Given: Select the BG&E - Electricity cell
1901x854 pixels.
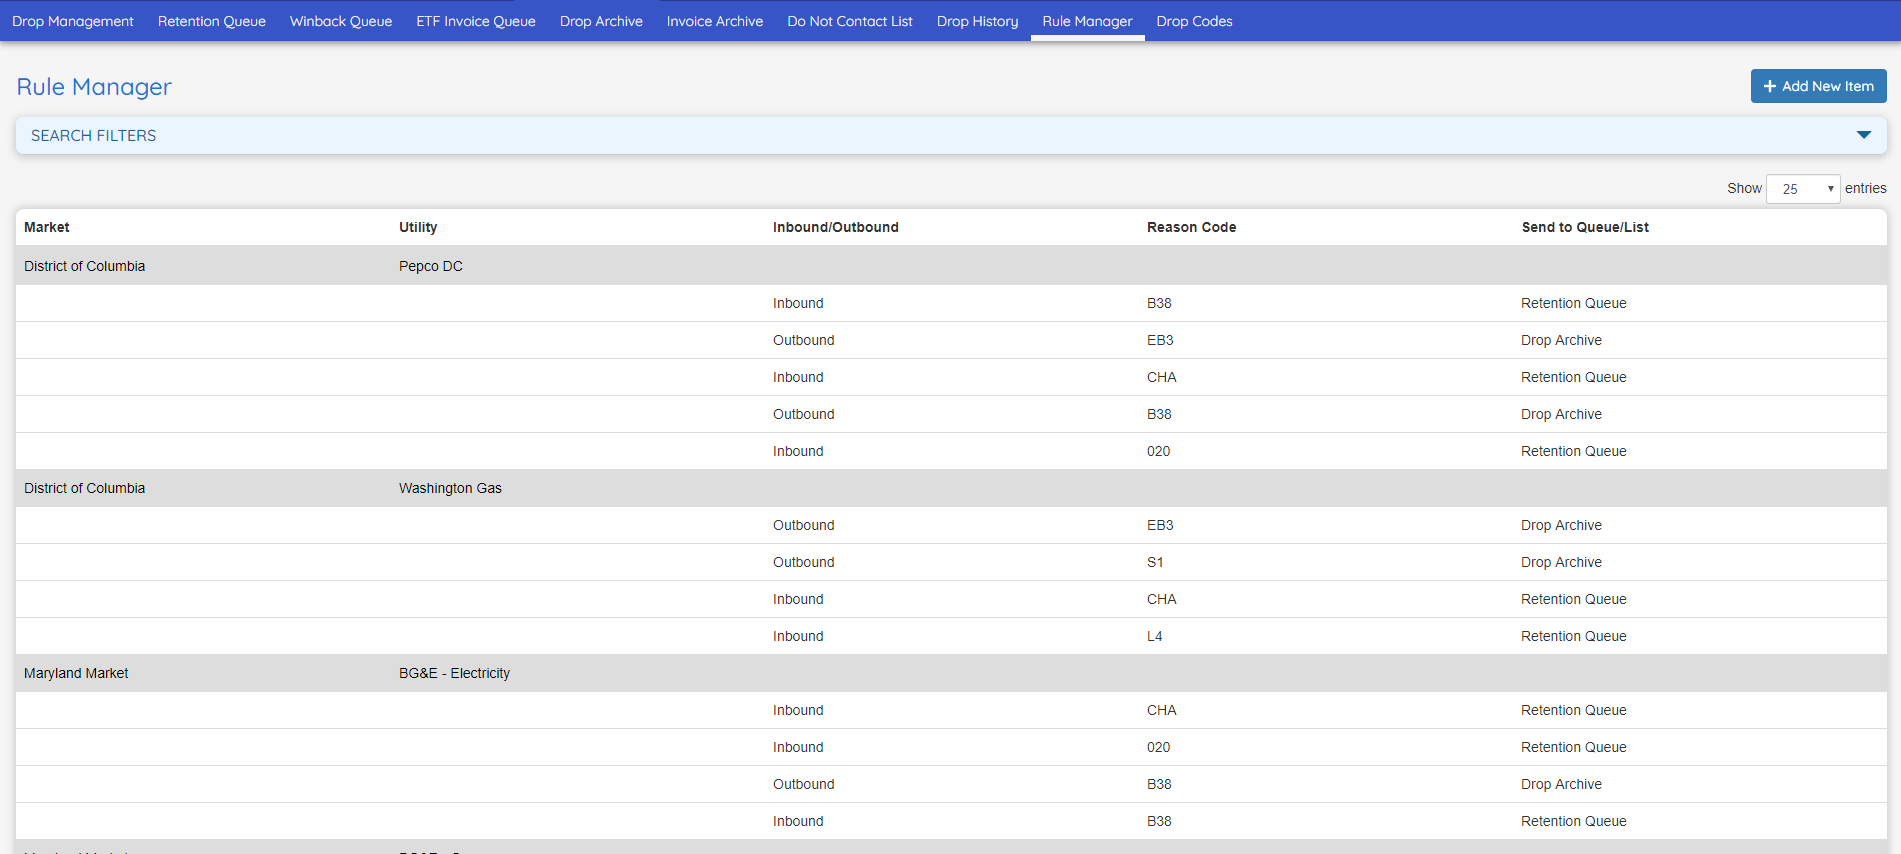Looking at the screenshot, I should click(454, 673).
